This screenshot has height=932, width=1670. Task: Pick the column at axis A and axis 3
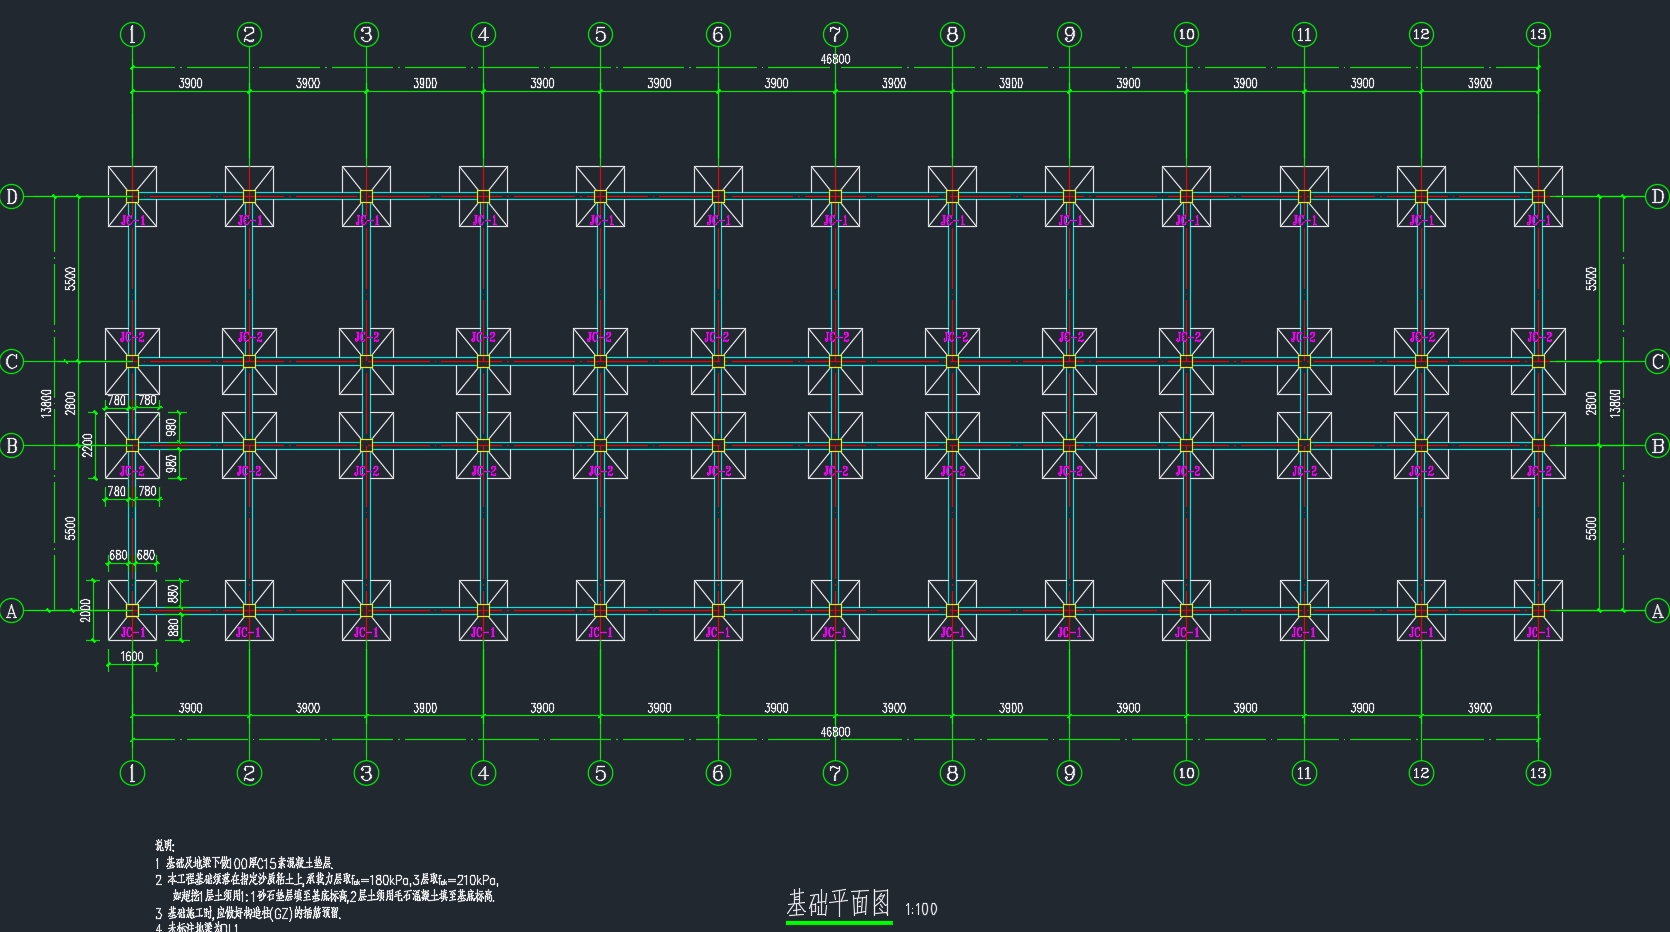(x=366, y=610)
